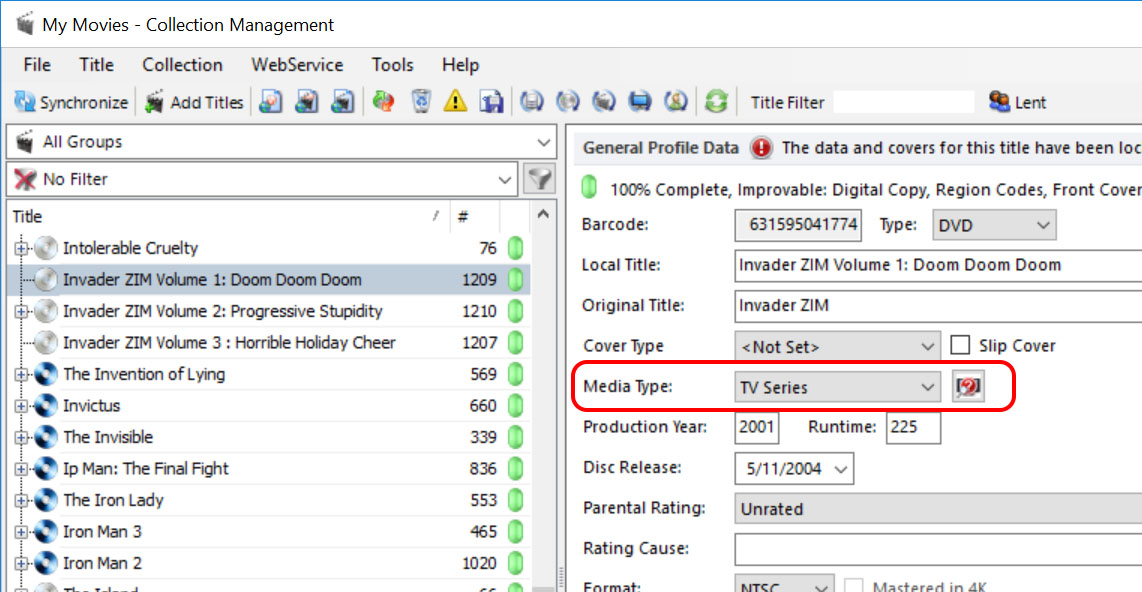Open the Cover Type dropdown

point(837,346)
